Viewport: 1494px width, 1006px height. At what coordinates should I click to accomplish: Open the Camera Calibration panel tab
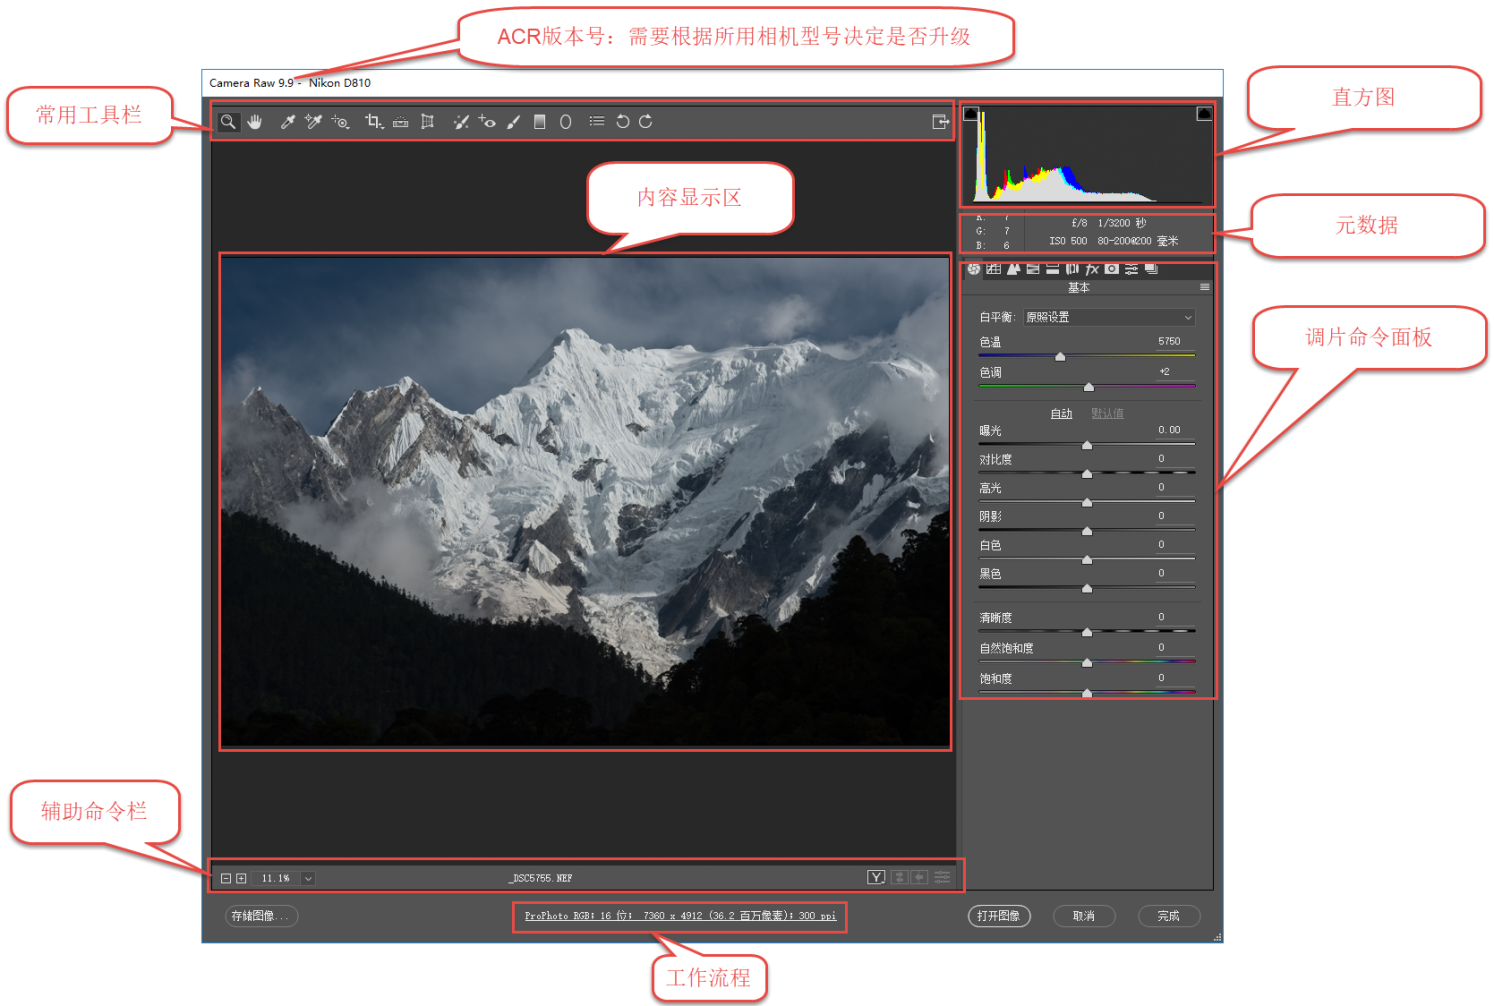(x=1112, y=269)
